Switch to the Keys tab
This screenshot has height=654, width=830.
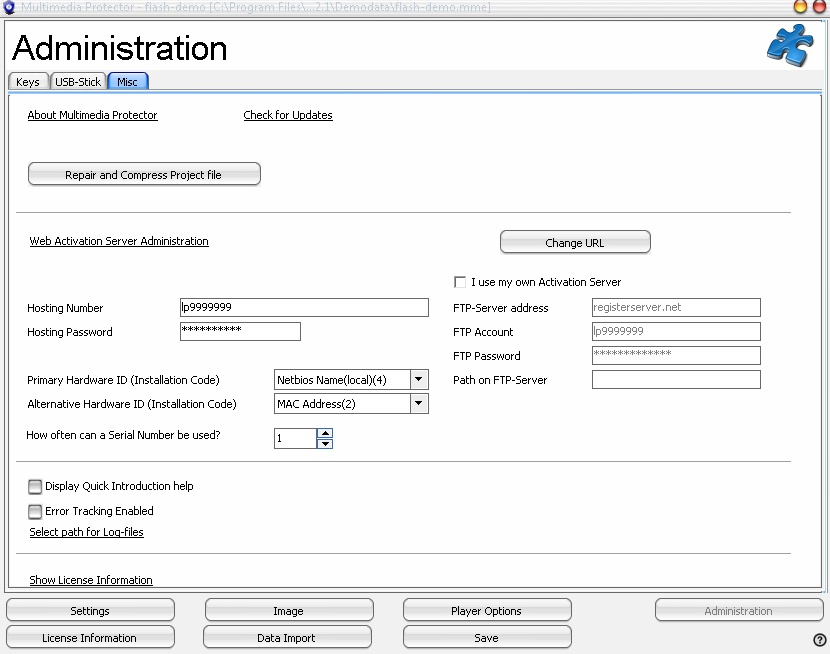point(28,82)
